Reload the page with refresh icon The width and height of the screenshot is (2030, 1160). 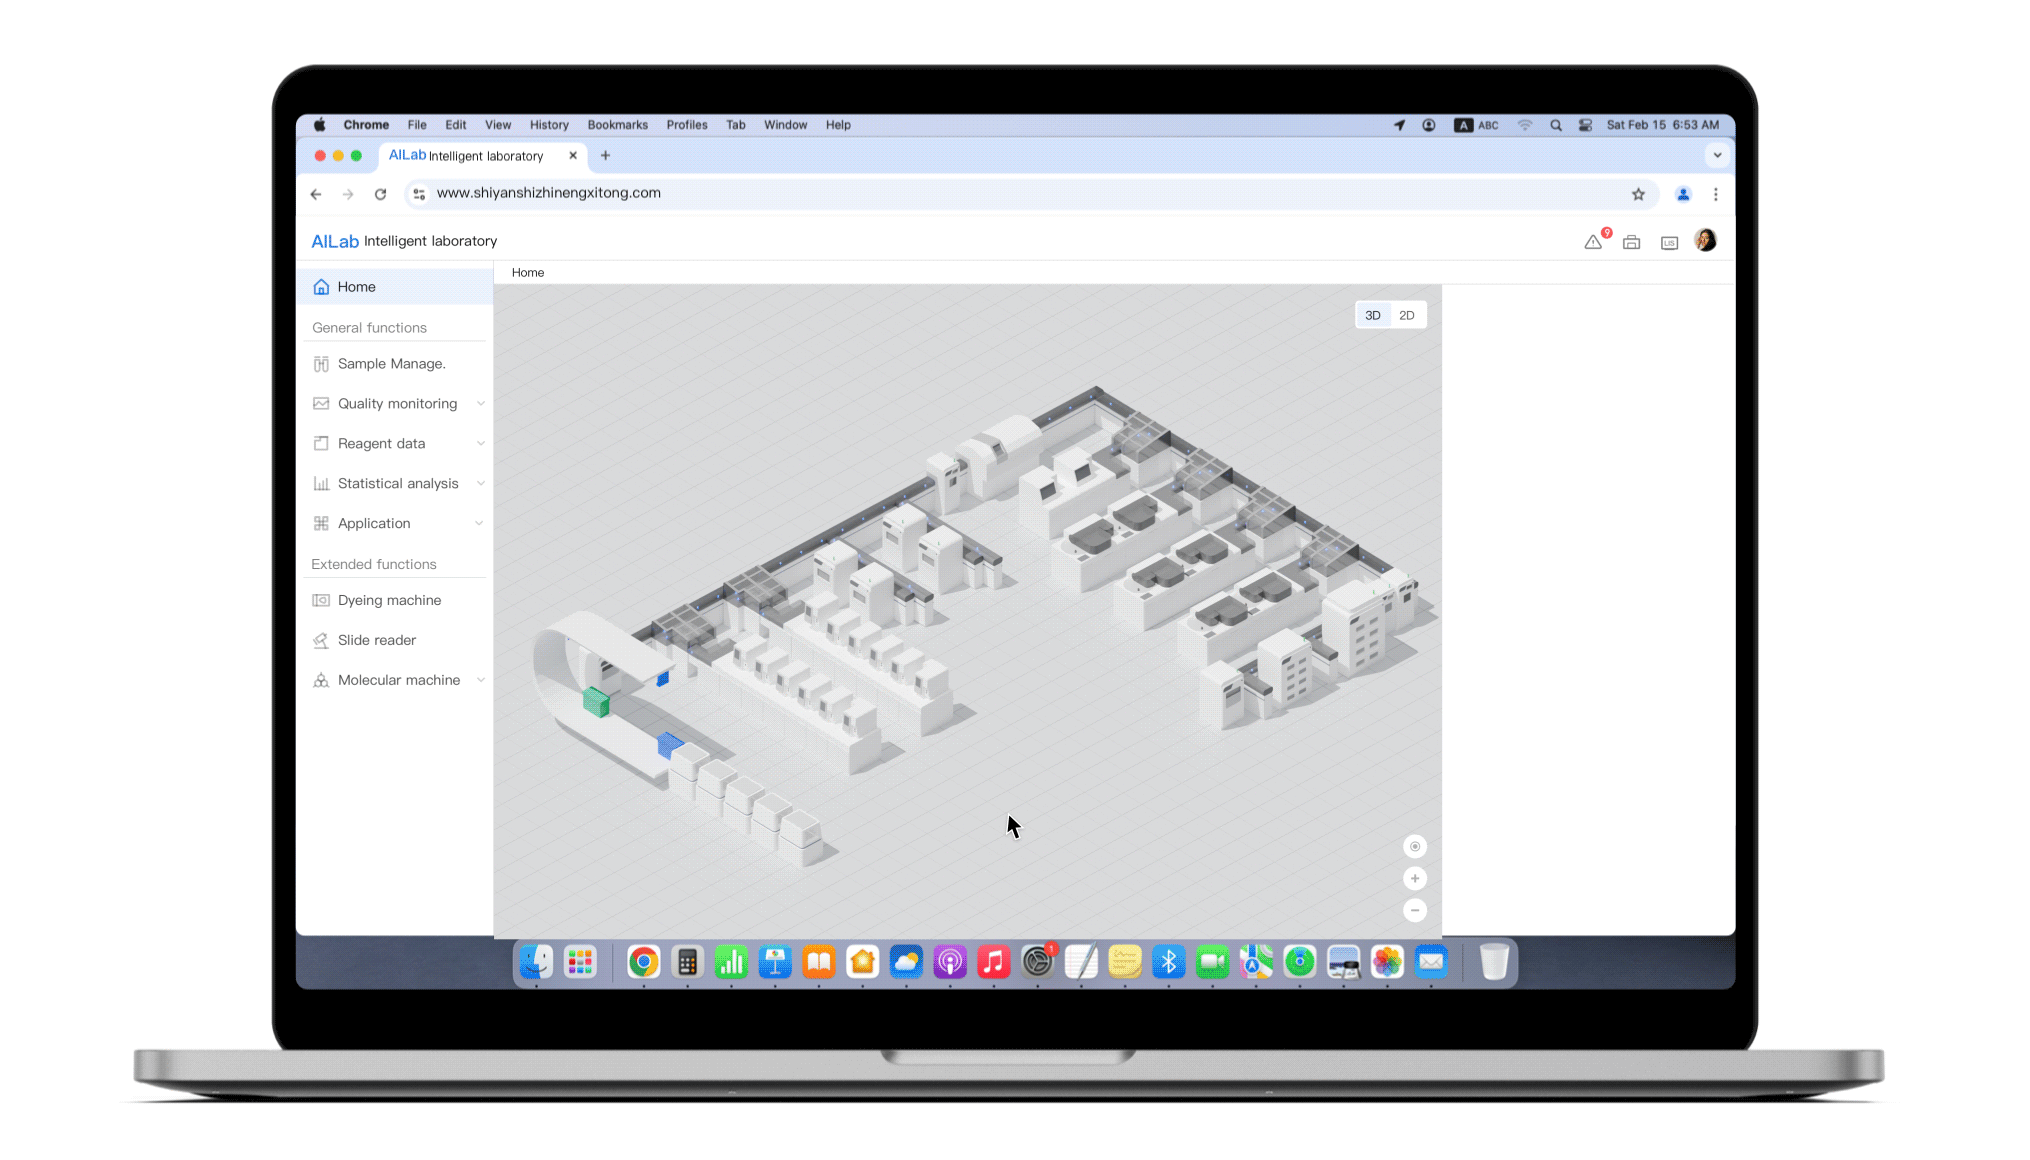[x=380, y=194]
